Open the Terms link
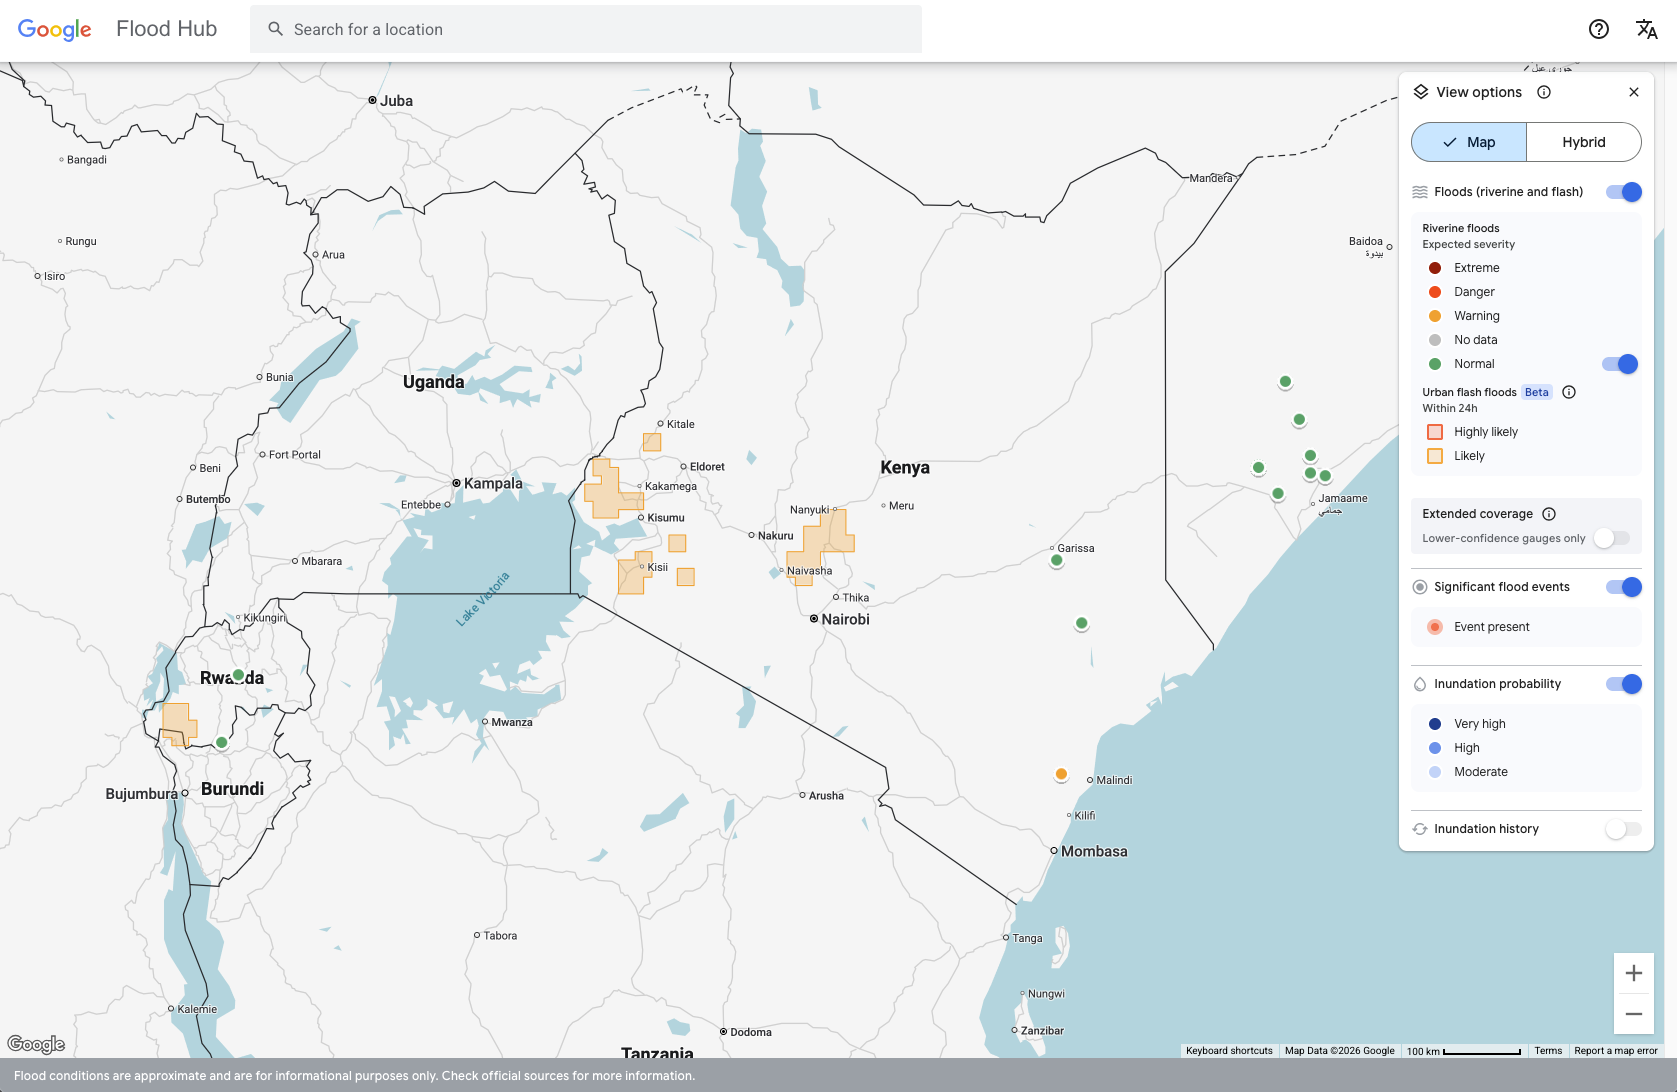Image resolution: width=1677 pixels, height=1092 pixels. (1547, 1051)
